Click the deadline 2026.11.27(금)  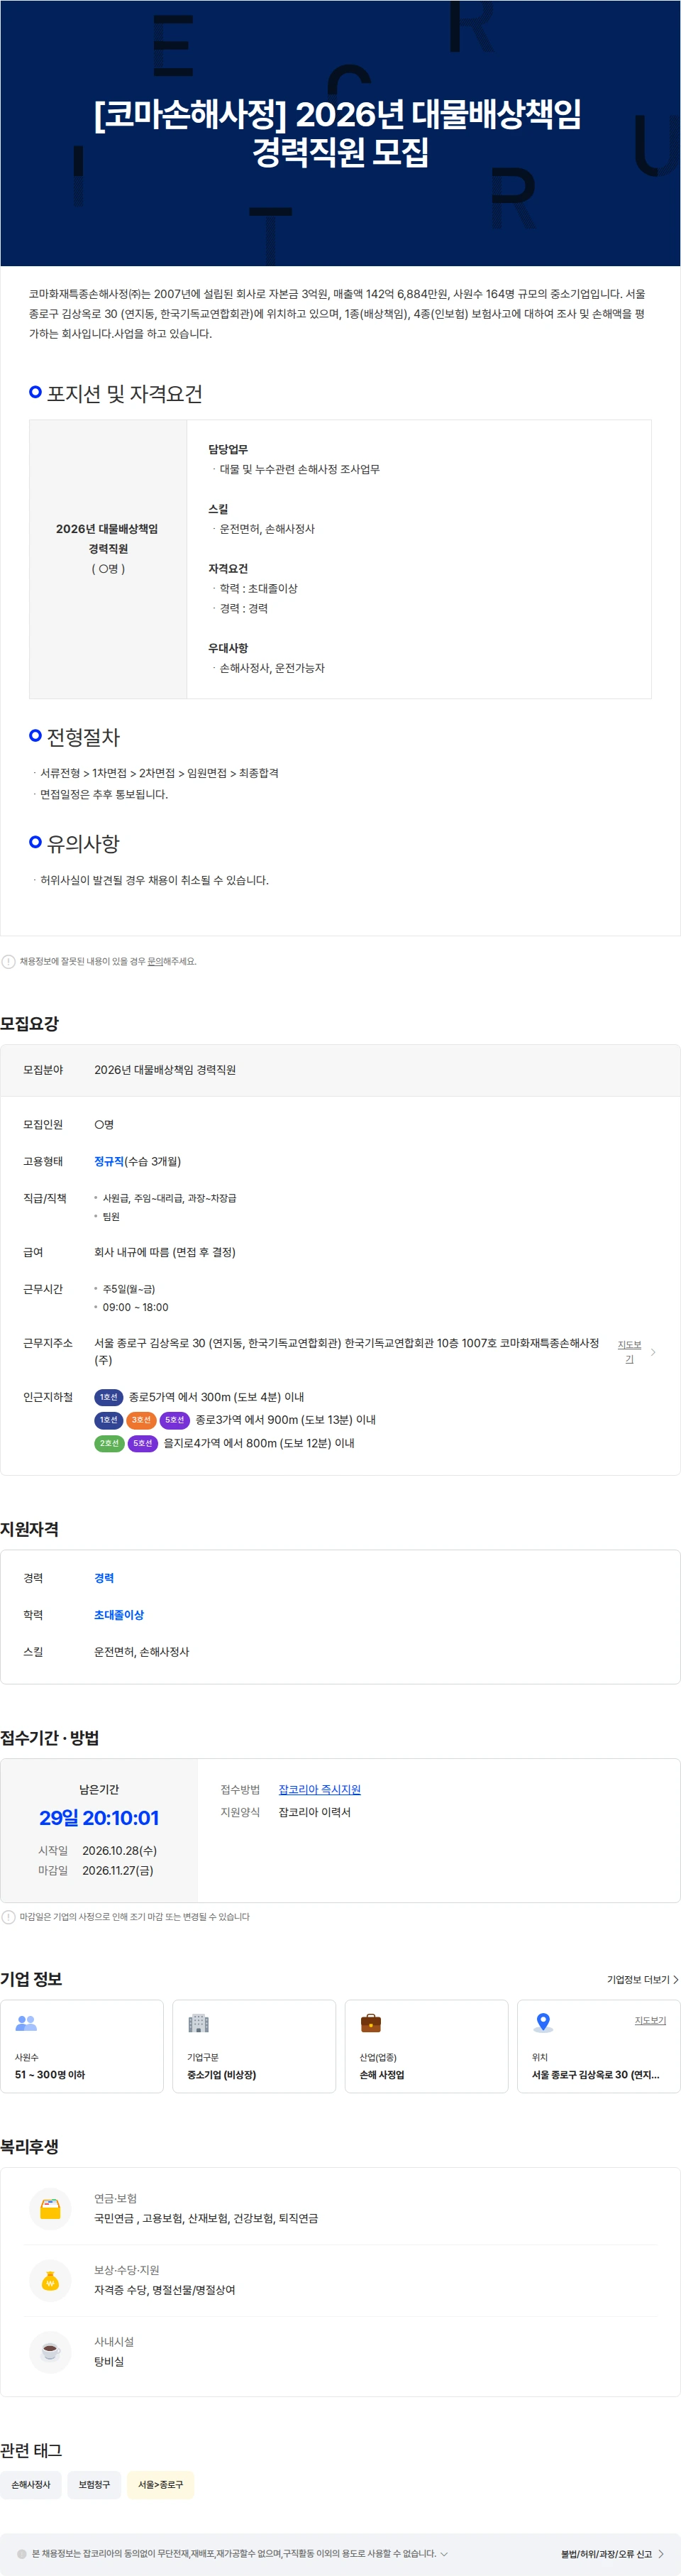(x=118, y=1871)
